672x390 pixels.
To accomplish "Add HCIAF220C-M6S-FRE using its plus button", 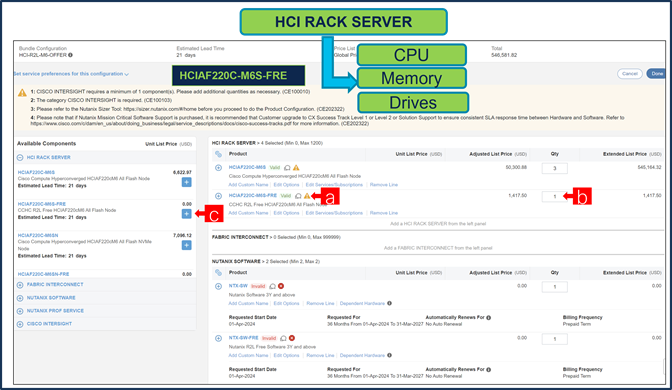I will coord(186,213).
